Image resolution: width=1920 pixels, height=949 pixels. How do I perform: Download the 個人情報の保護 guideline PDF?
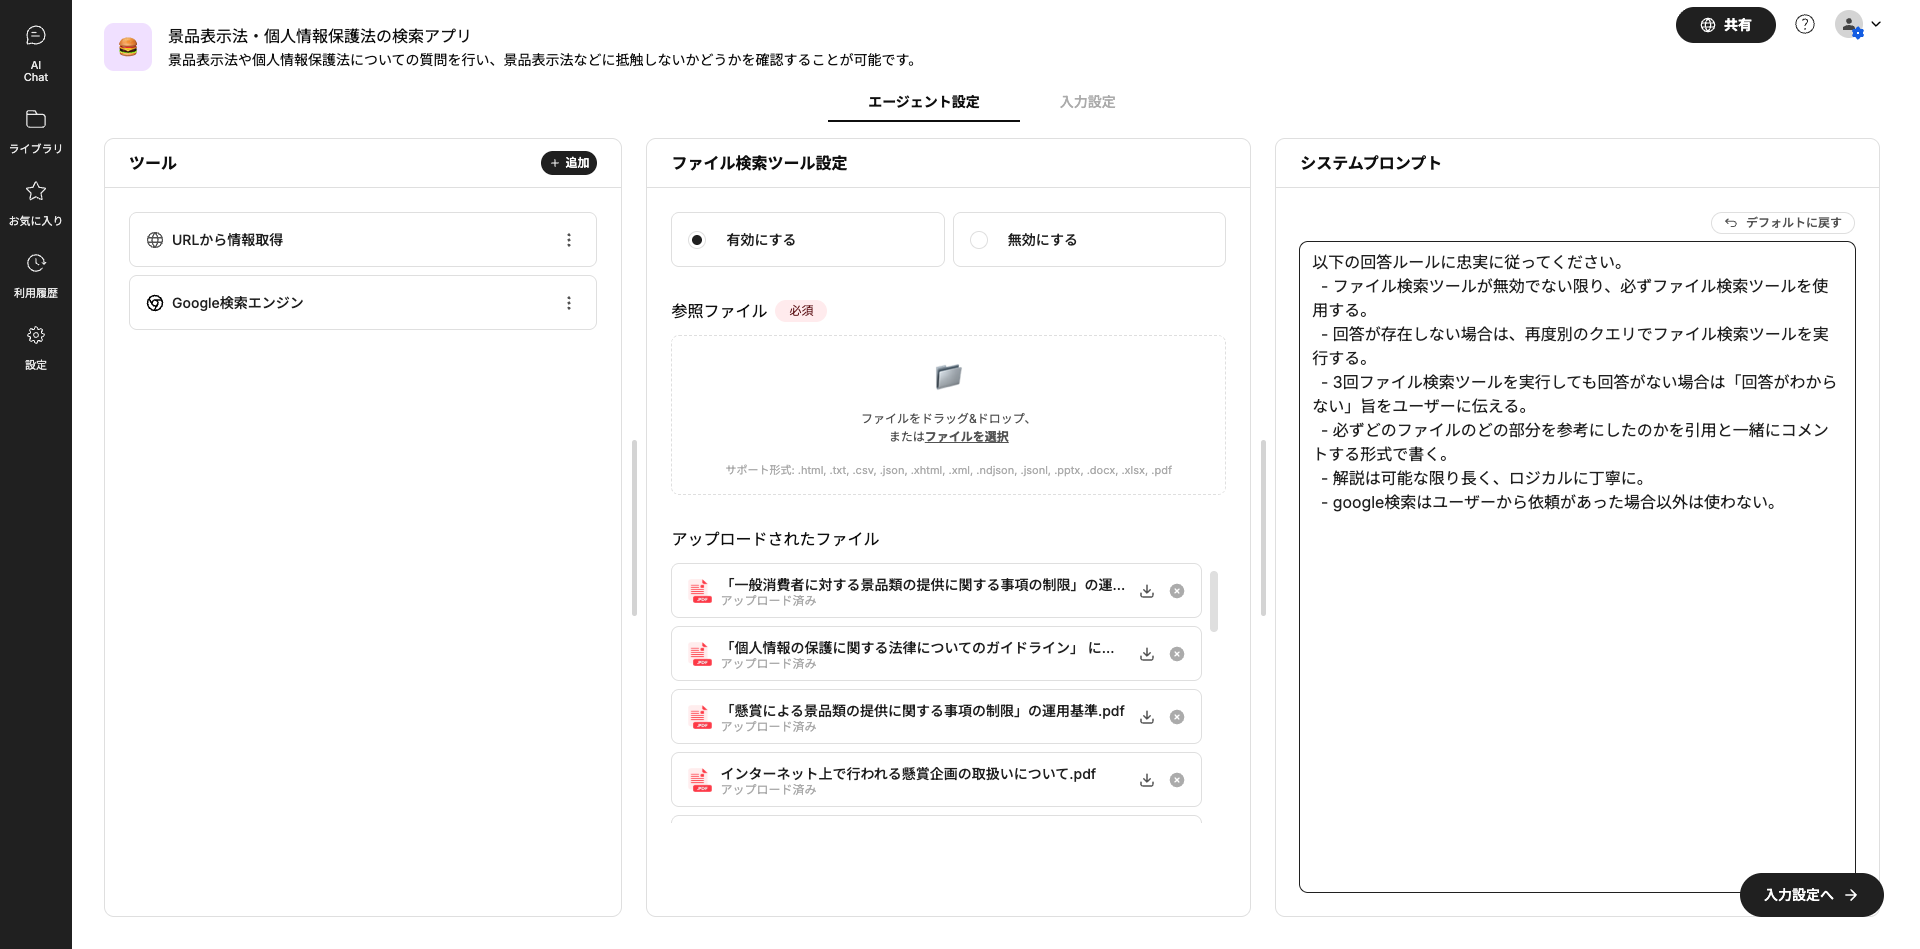[1147, 654]
